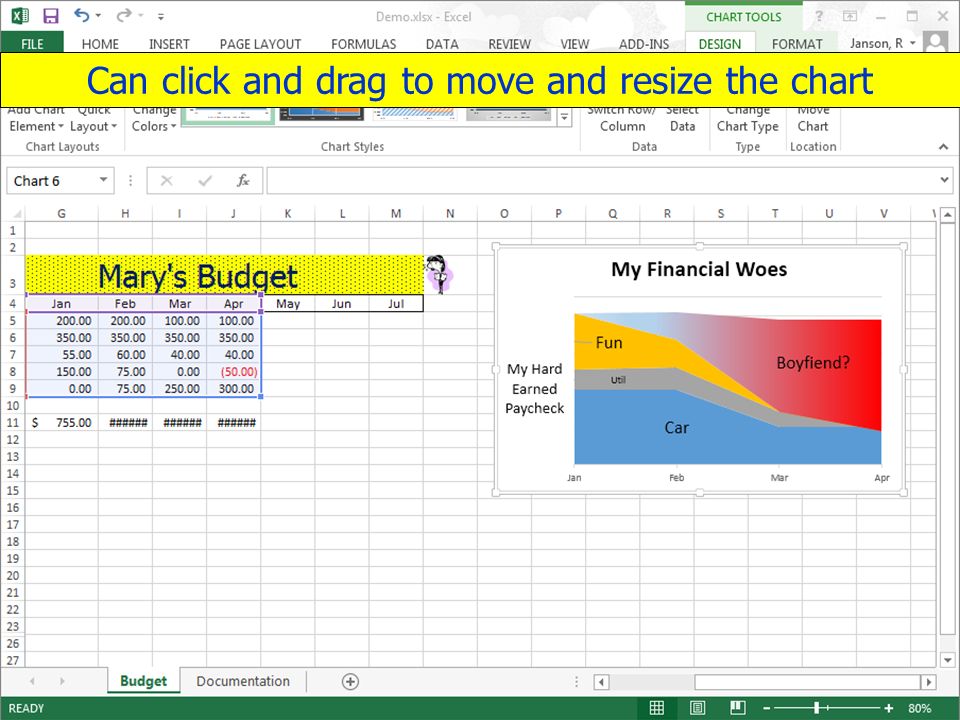Viewport: 960px width, 720px height.
Task: Click the user account picture icon
Action: (x=936, y=42)
